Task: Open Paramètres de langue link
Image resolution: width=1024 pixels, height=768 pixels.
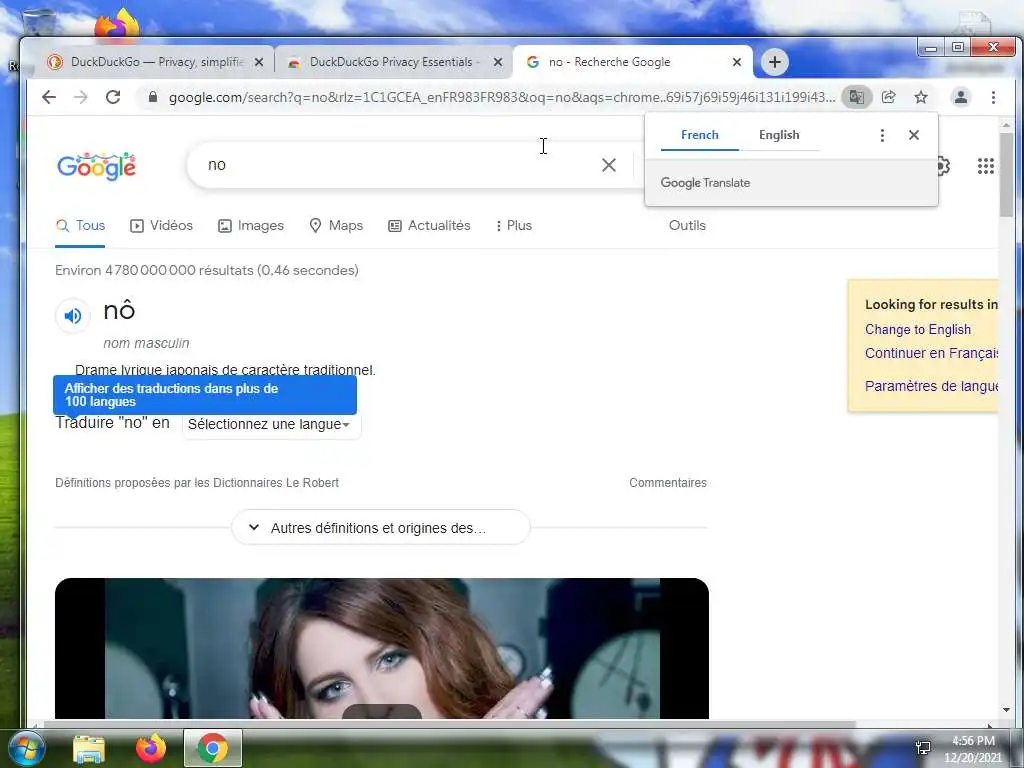Action: pyautogui.click(x=931, y=387)
